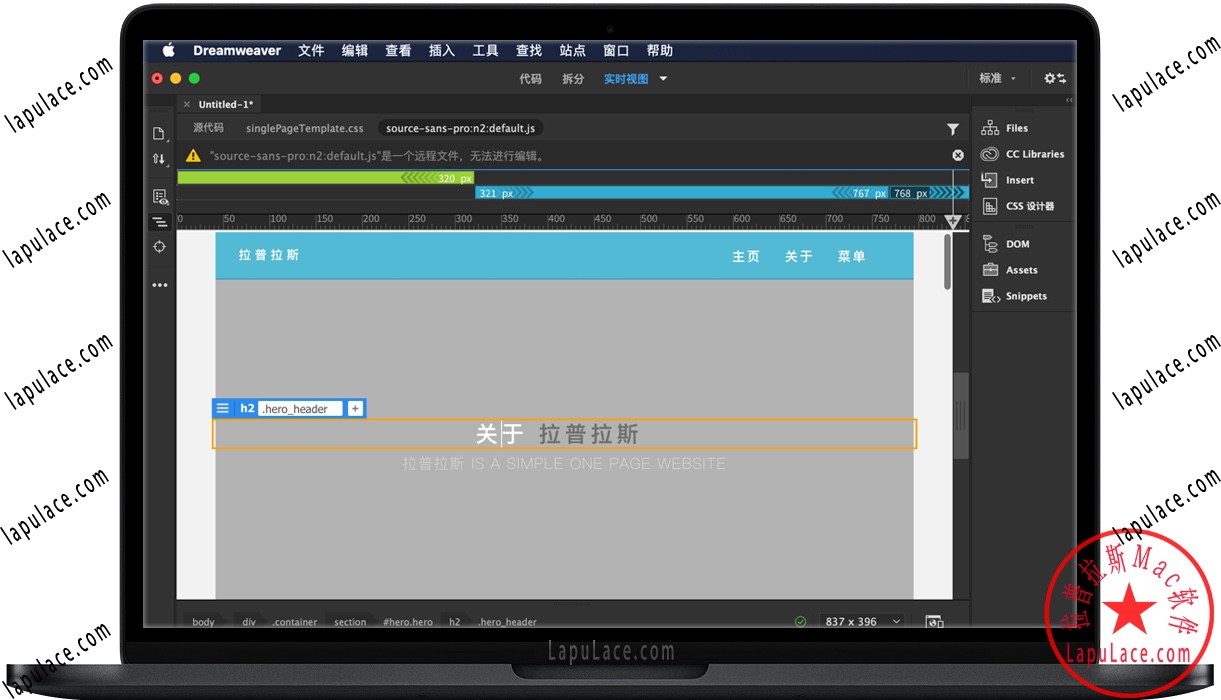
Task: Open the DOM panel icon
Action: click(x=990, y=244)
